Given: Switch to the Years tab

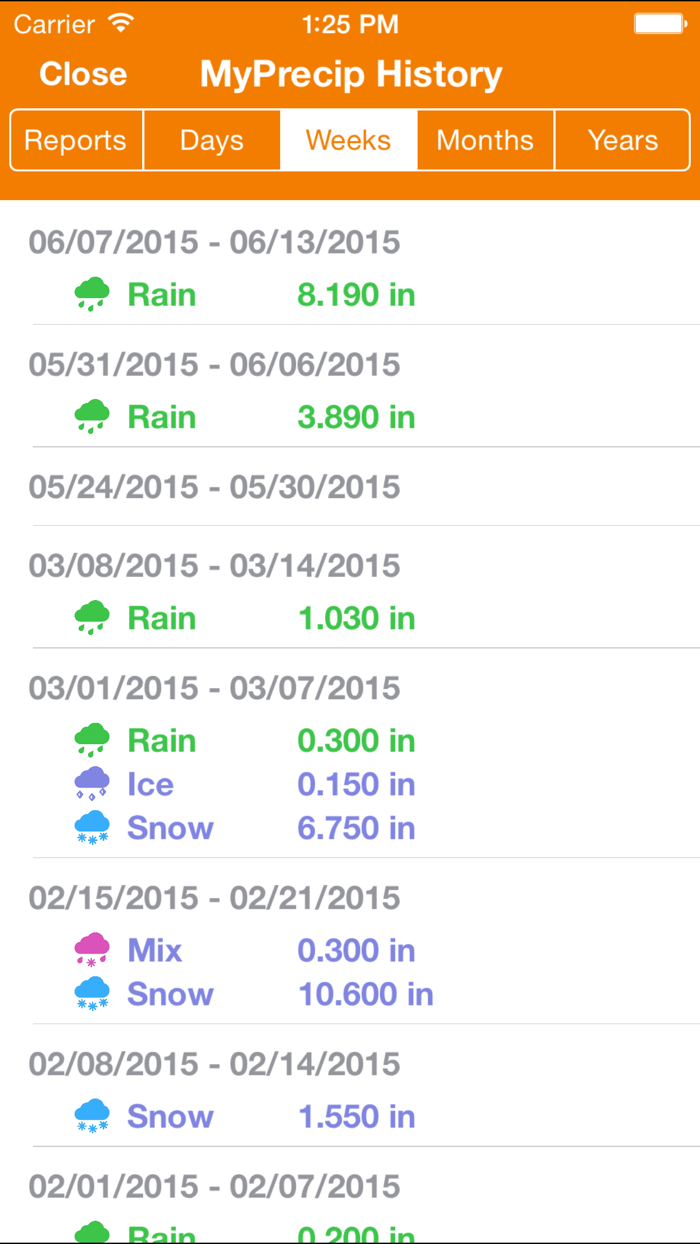Looking at the screenshot, I should [x=622, y=140].
